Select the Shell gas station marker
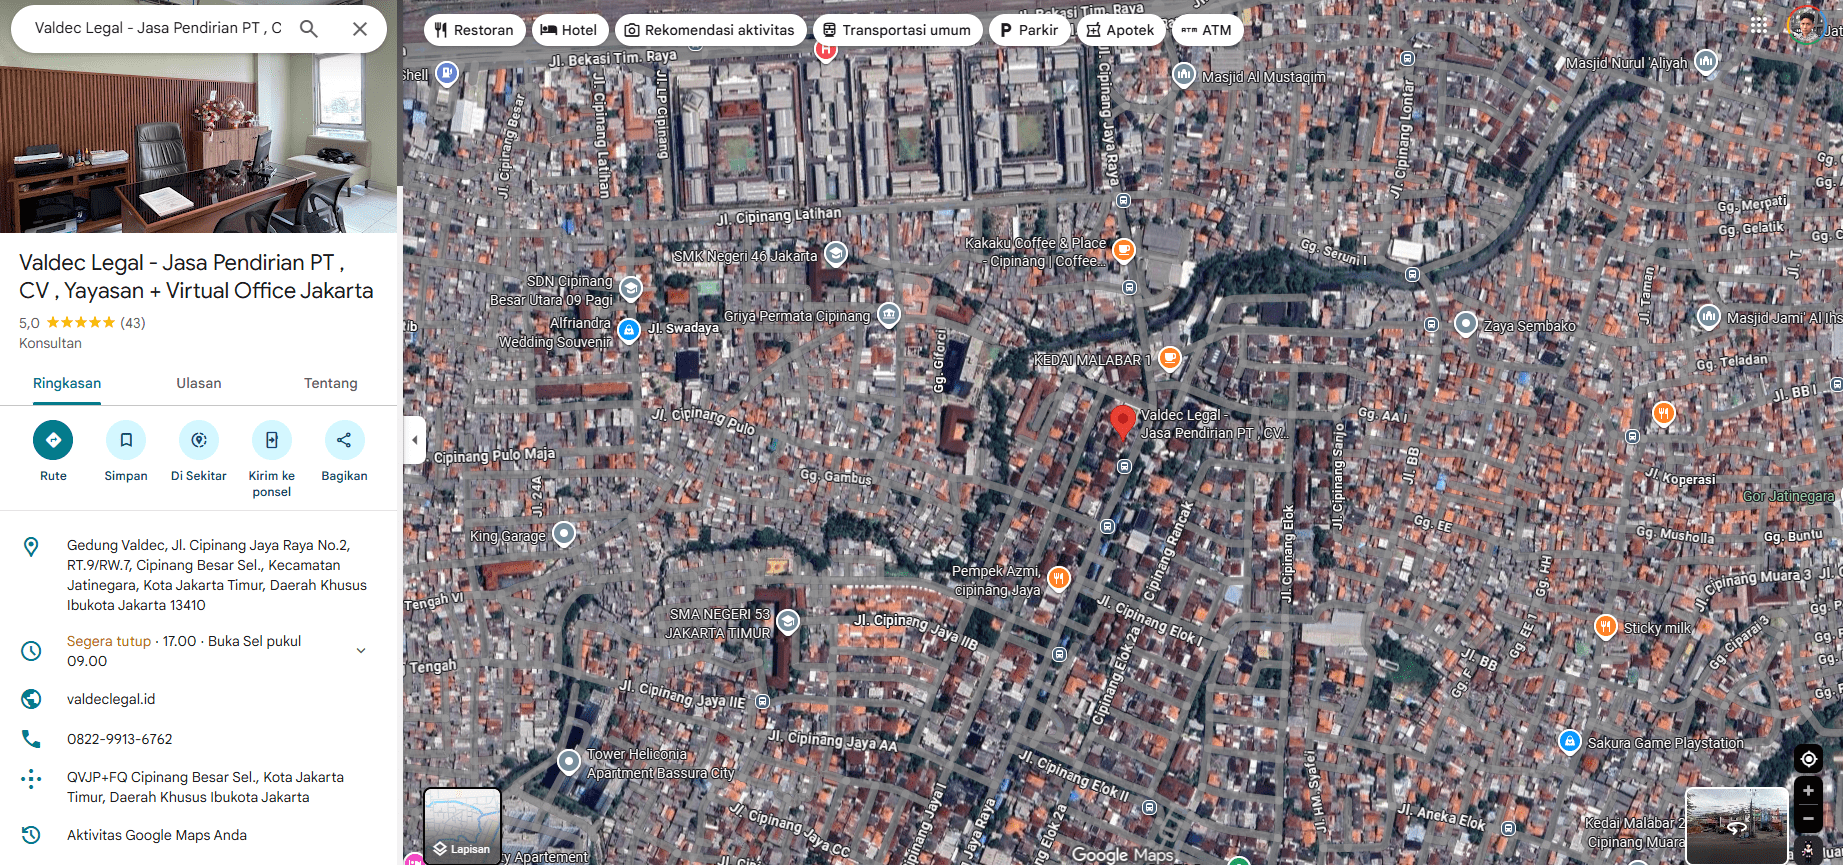1843x865 pixels. 447,73
